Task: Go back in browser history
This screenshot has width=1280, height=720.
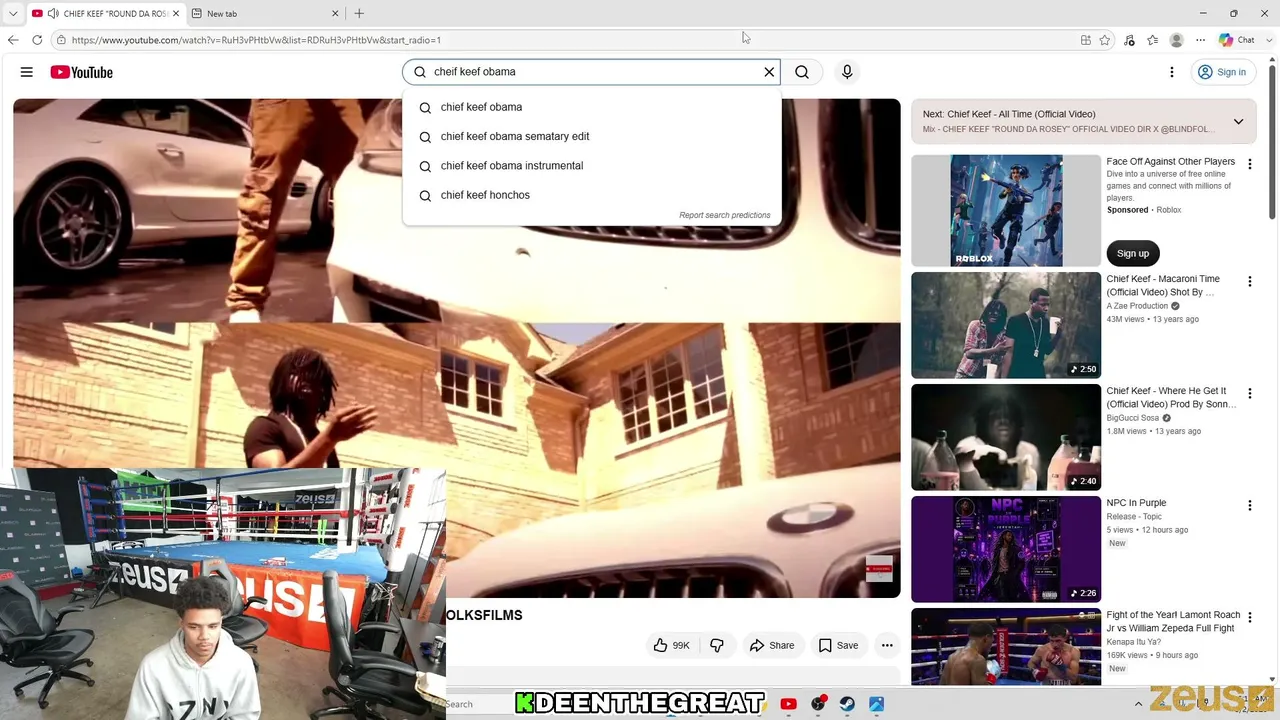Action: (13, 40)
